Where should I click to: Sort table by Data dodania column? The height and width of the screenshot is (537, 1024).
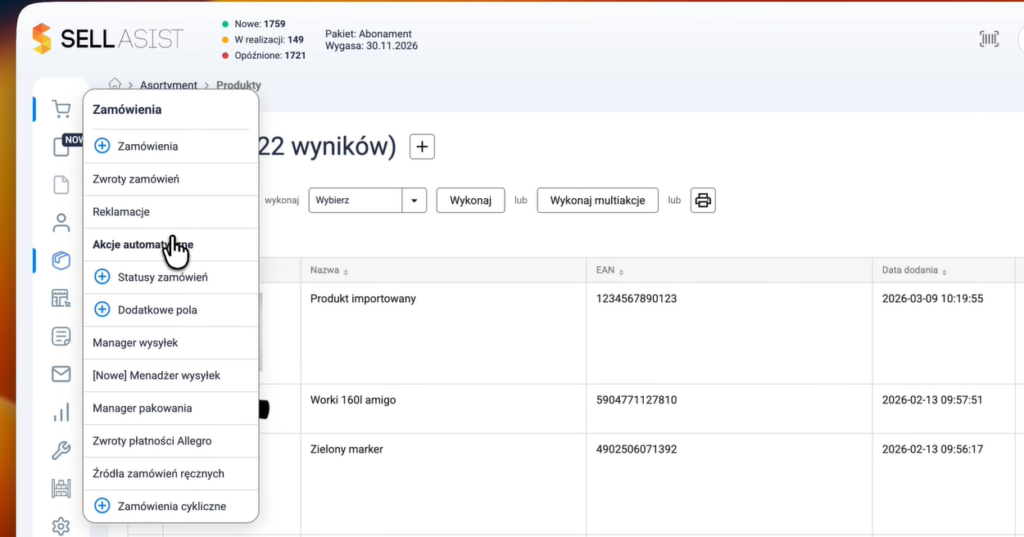(912, 271)
